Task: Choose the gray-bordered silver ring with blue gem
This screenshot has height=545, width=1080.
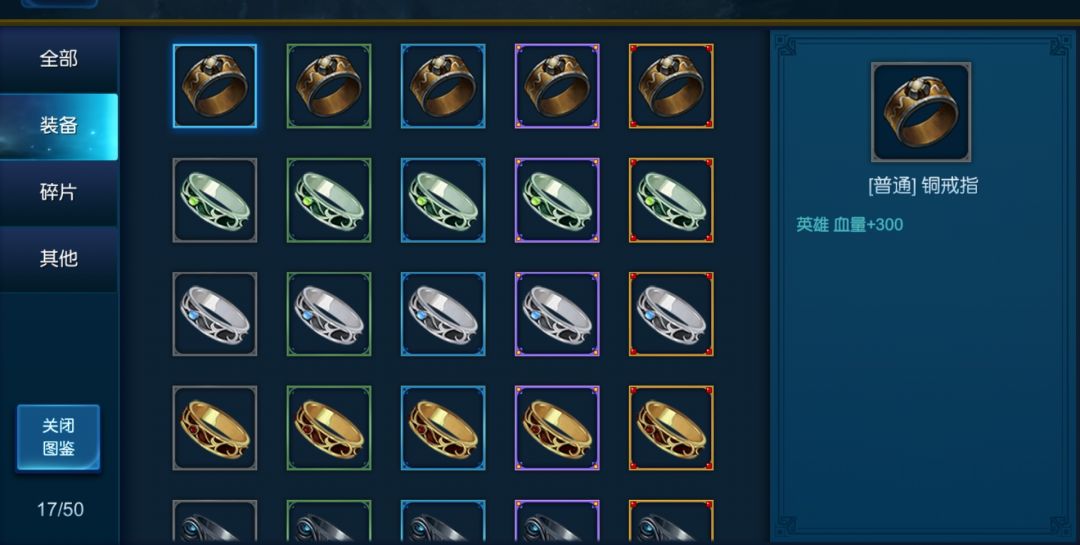Action: pyautogui.click(x=214, y=314)
